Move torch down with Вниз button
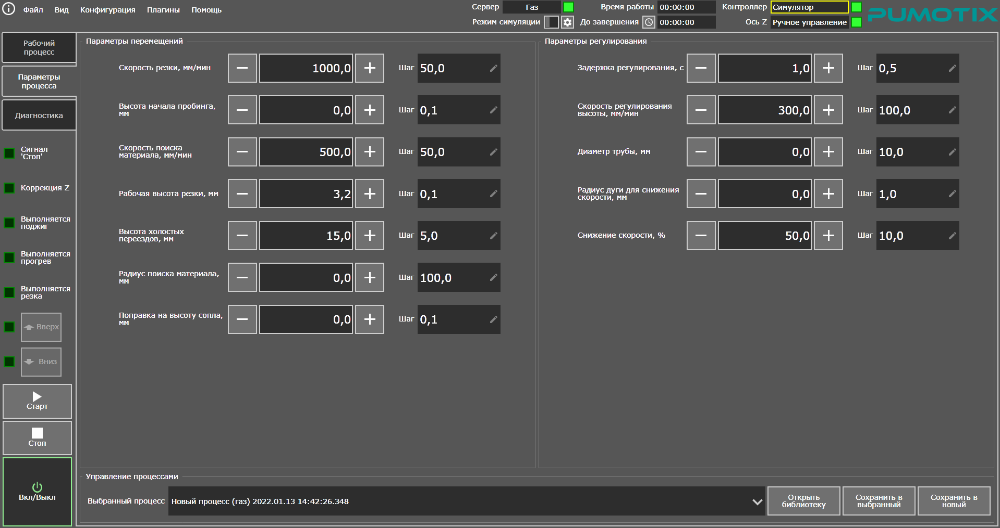This screenshot has height=528, width=1000. [x=41, y=362]
